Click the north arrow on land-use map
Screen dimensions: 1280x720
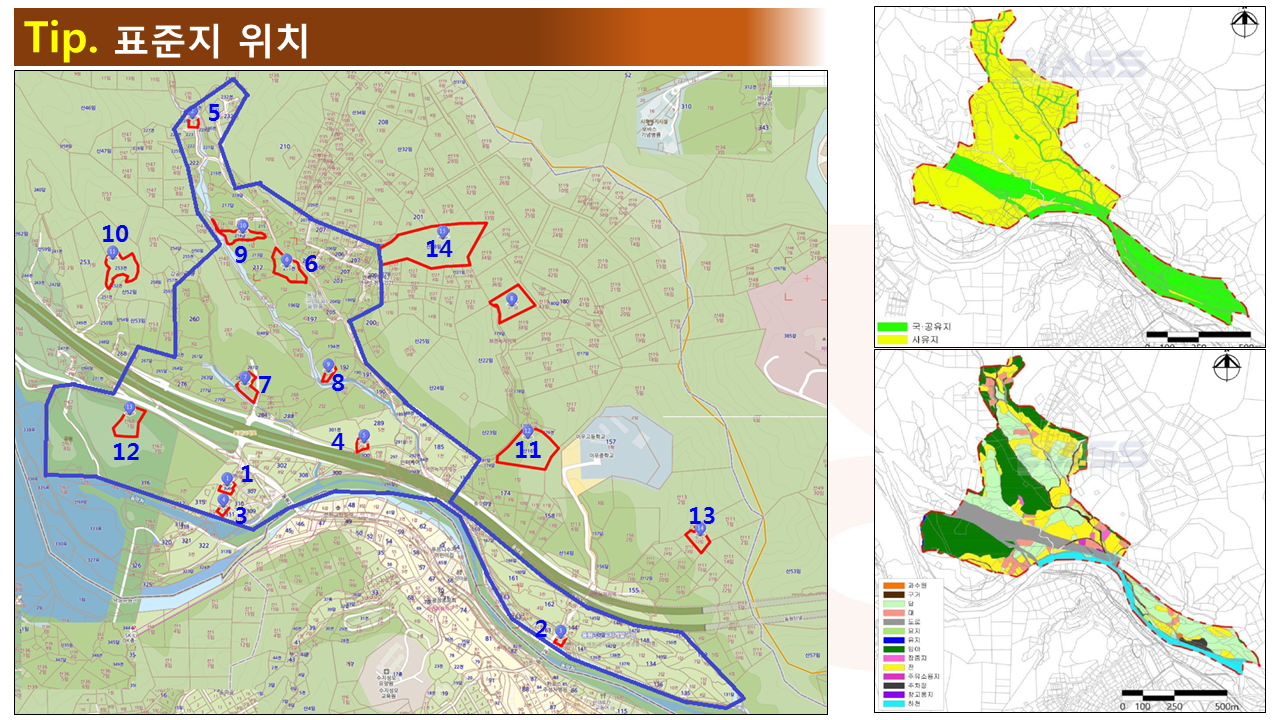[x=1229, y=368]
